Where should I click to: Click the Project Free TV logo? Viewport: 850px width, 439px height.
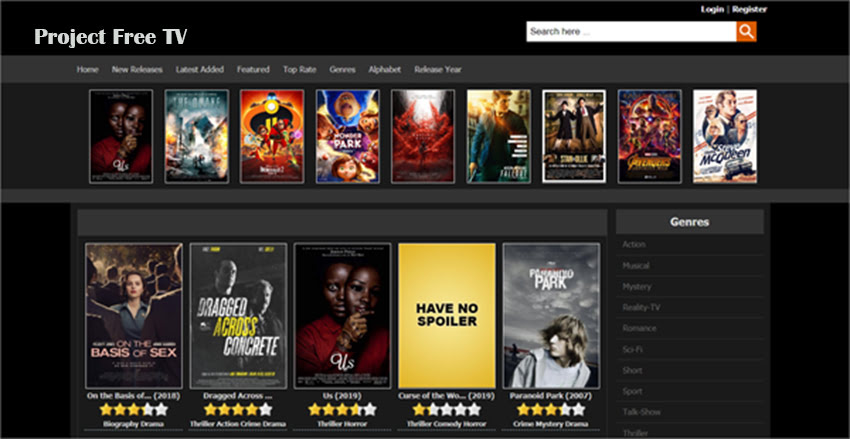(x=111, y=36)
